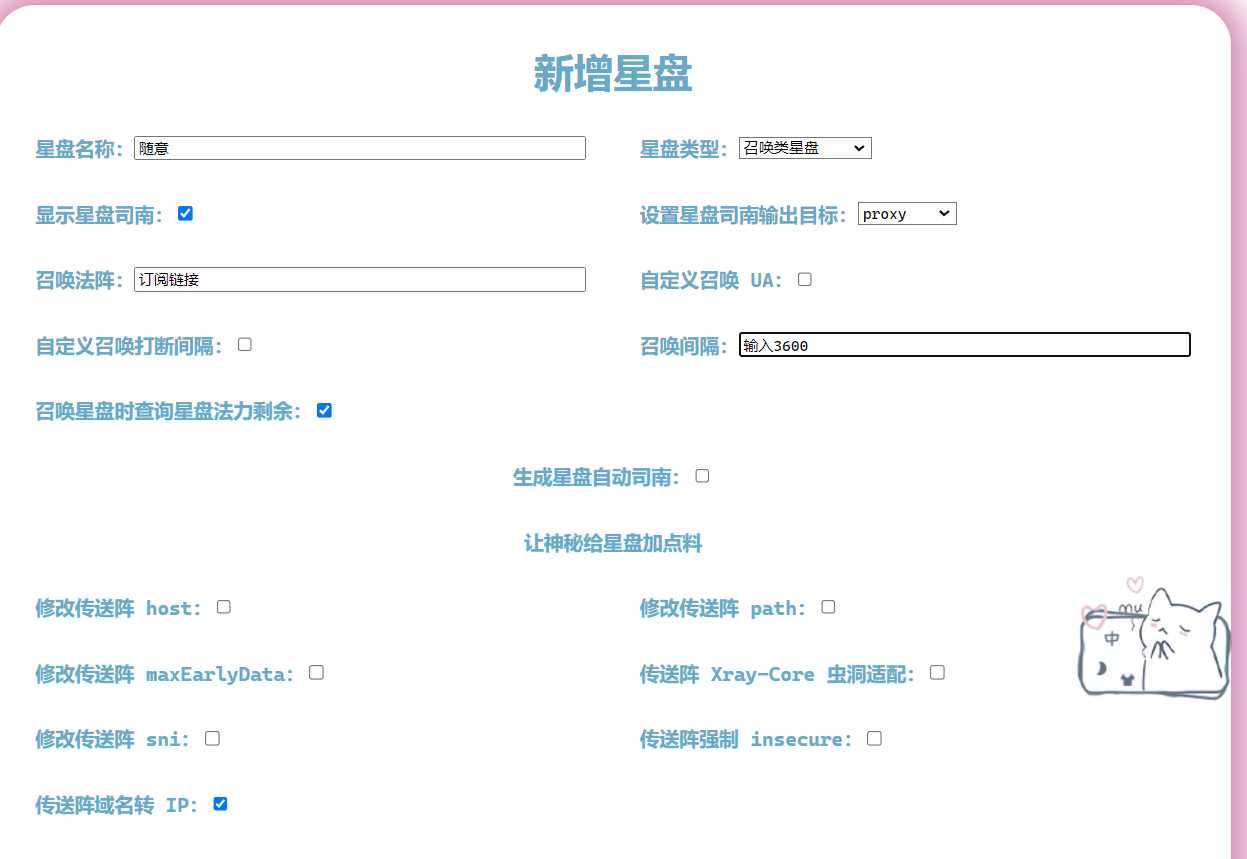The height and width of the screenshot is (859, 1247).
Task: Enable the 传送阵强制 insecure checkbox
Action: 874,738
